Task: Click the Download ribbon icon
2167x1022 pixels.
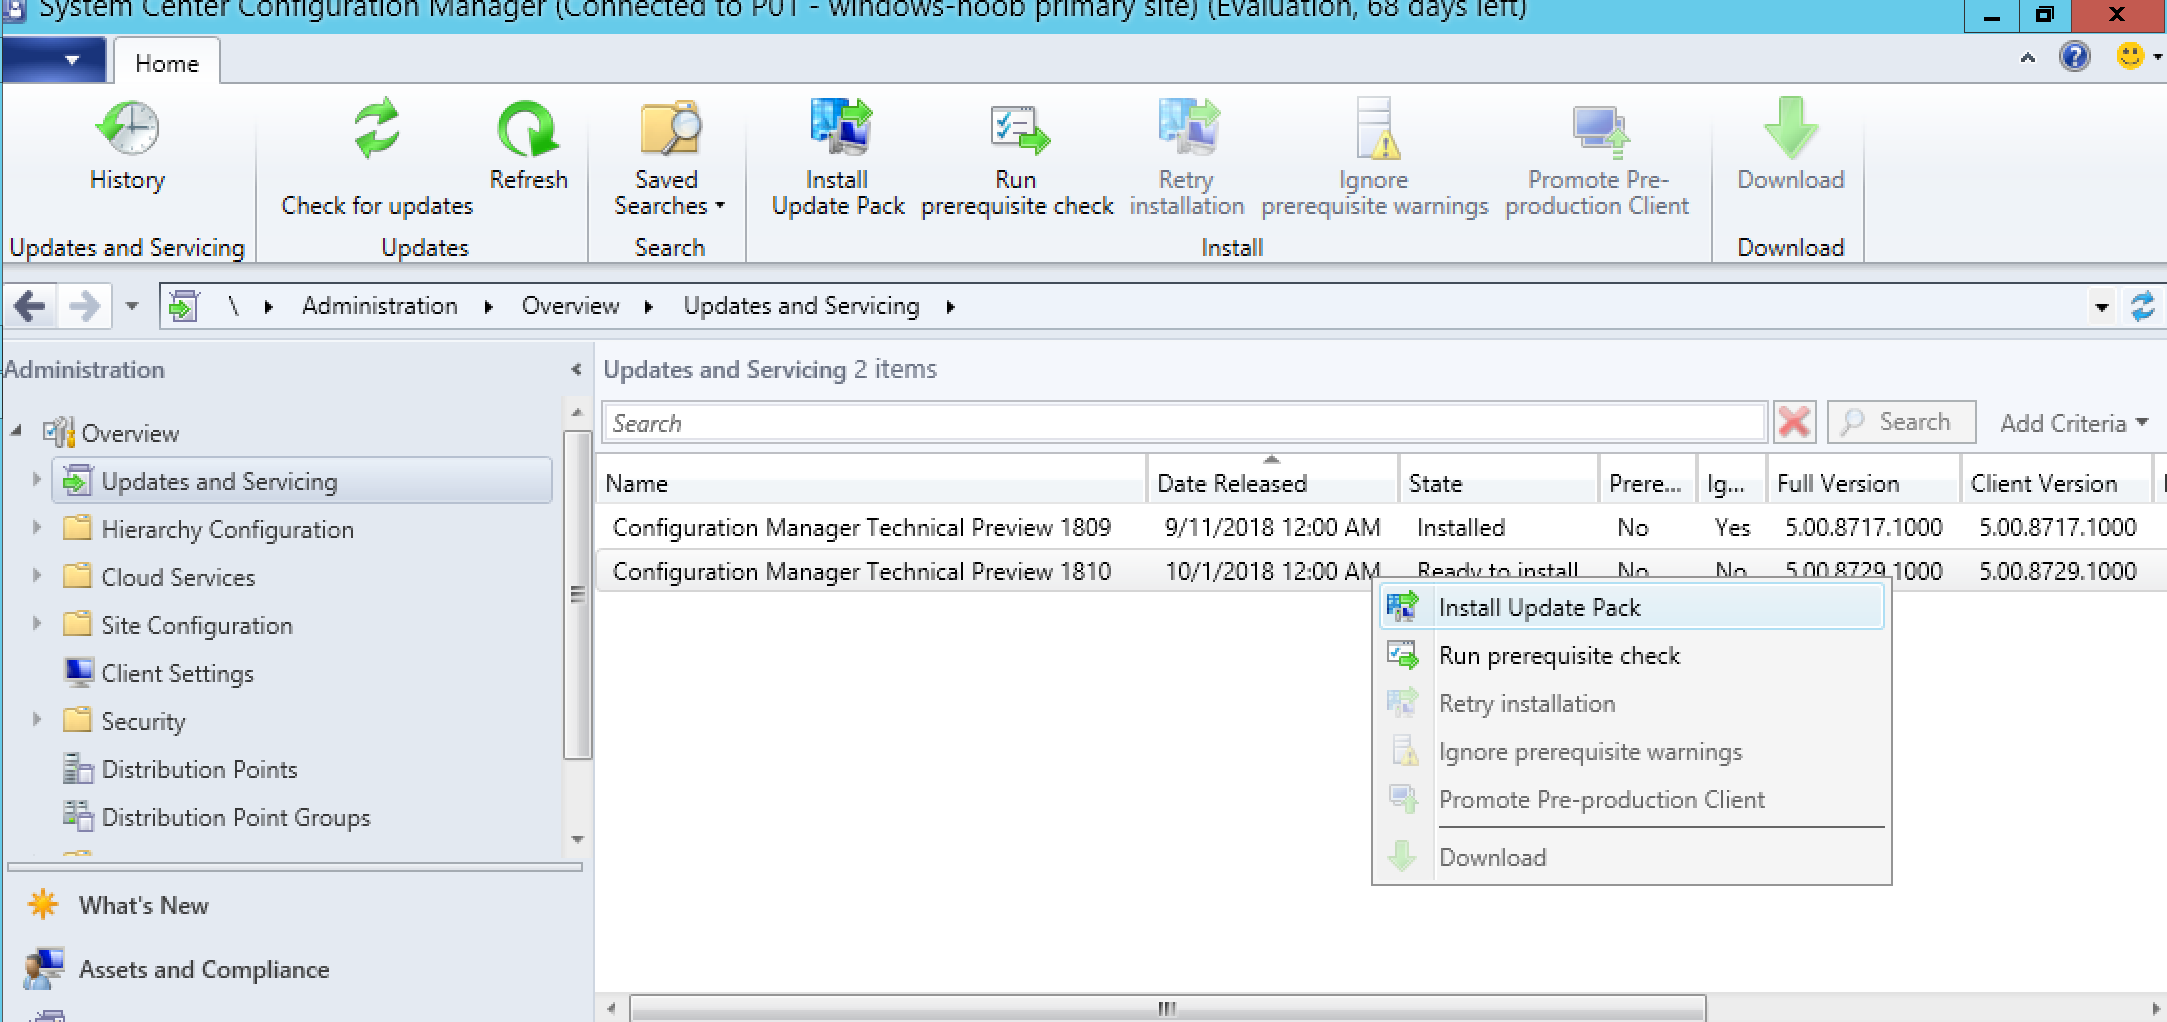Action: [x=1790, y=145]
